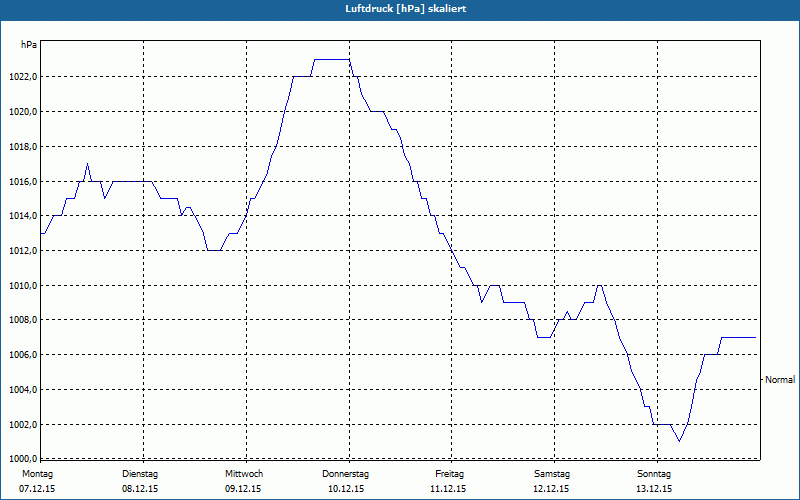Click the 'Samstag 12.12.15' axis label
The width and height of the screenshot is (800, 500).
tap(552, 481)
